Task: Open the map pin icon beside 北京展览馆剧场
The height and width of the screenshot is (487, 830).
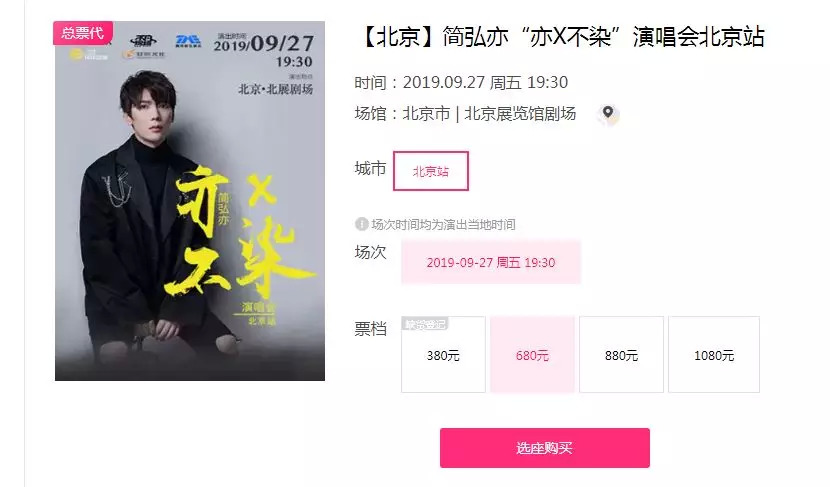Action: coord(608,114)
